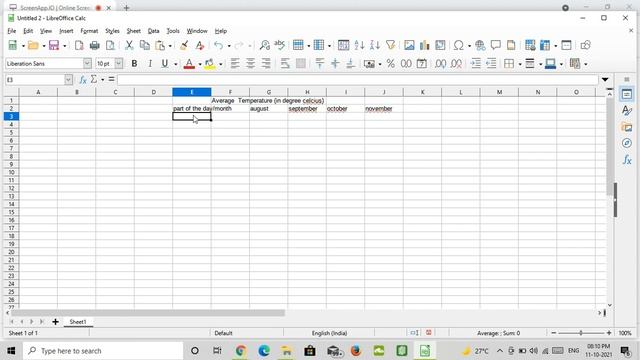This screenshot has width=640, height=360.
Task: Click the Background Color yellow swatch
Action: point(210,64)
